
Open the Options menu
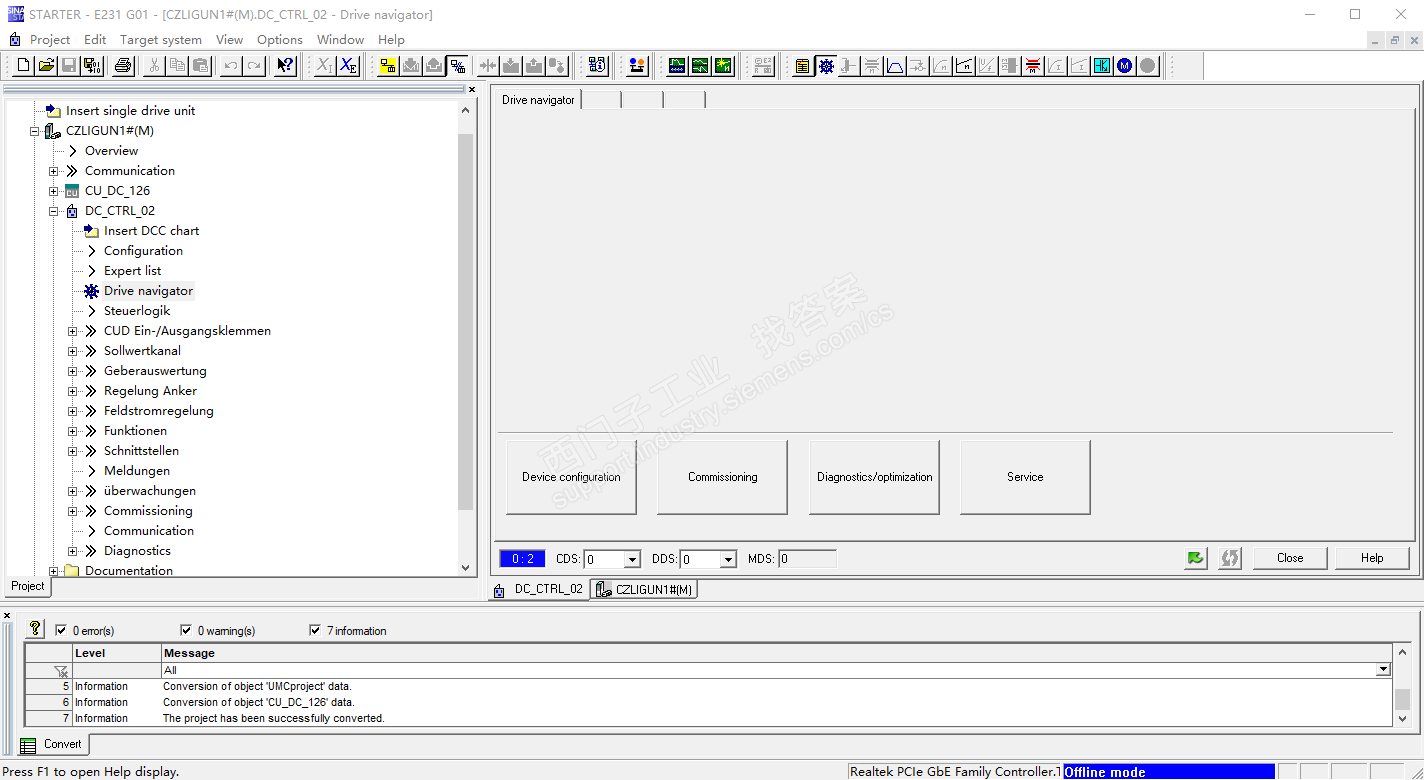(280, 40)
